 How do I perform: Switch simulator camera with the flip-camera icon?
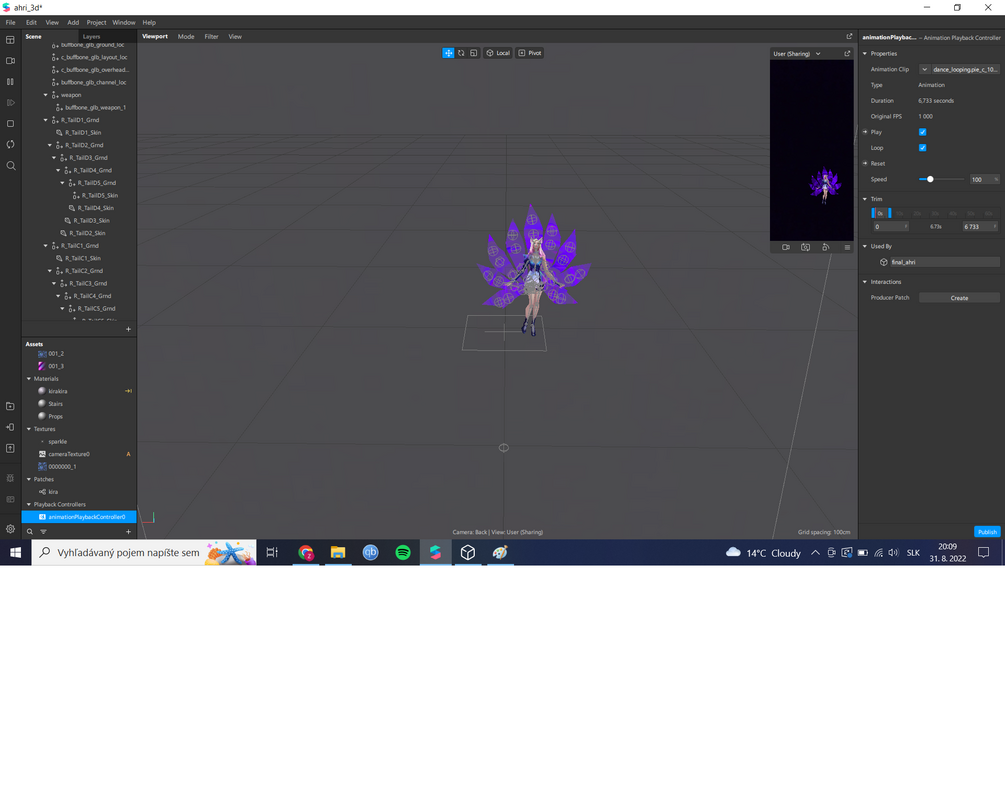point(806,247)
